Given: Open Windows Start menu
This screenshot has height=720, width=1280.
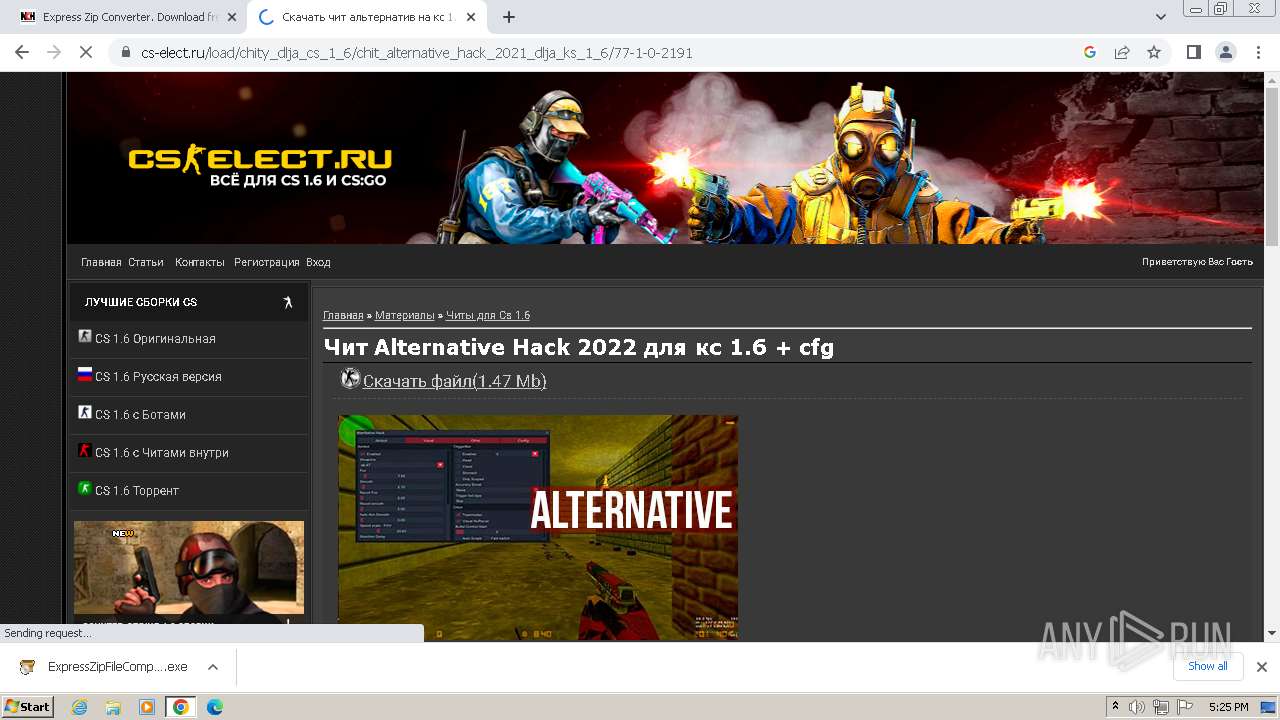Looking at the screenshot, I should pos(27,707).
